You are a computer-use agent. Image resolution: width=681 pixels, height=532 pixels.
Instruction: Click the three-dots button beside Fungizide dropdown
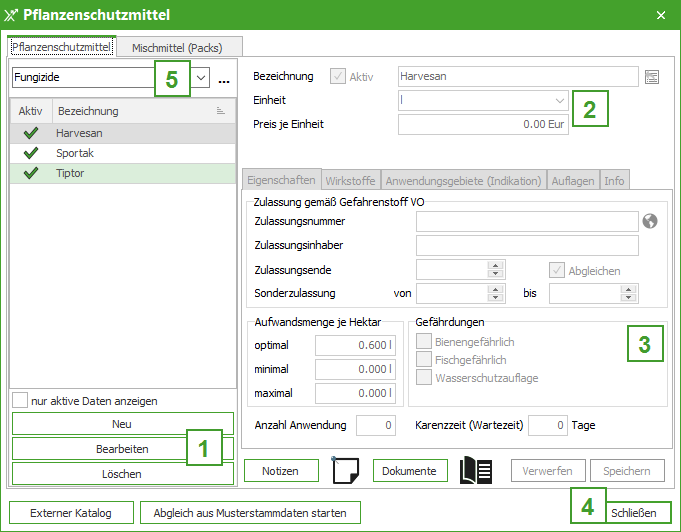(x=224, y=78)
